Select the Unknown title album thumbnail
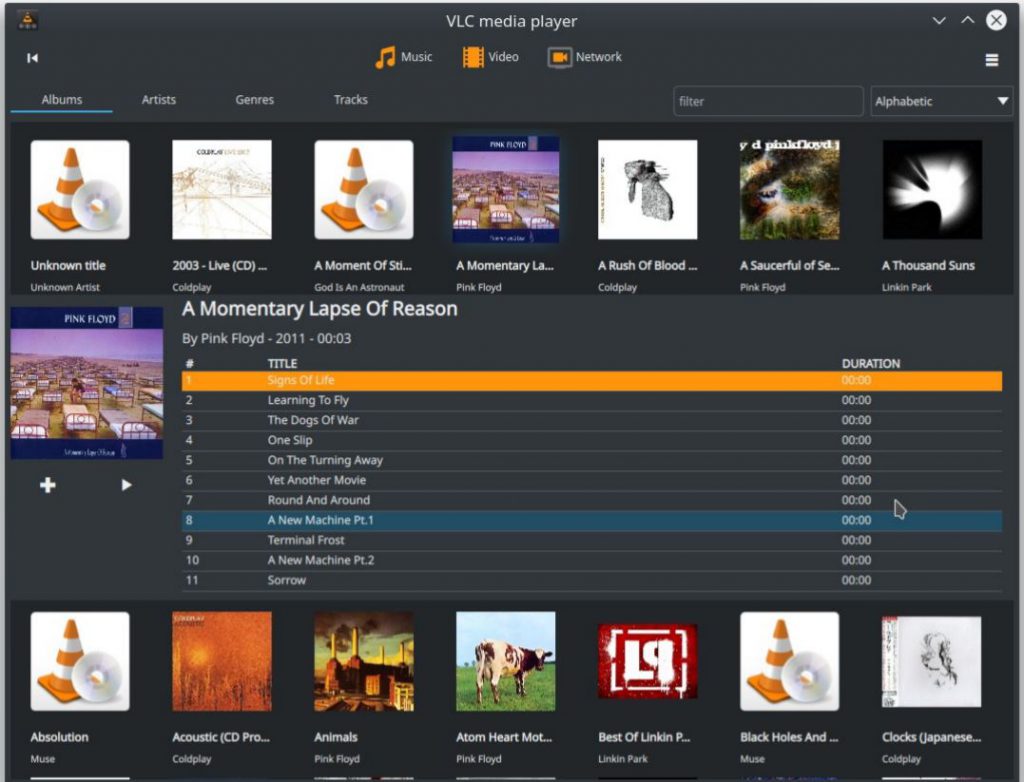Viewport: 1024px width, 782px height. tap(80, 189)
